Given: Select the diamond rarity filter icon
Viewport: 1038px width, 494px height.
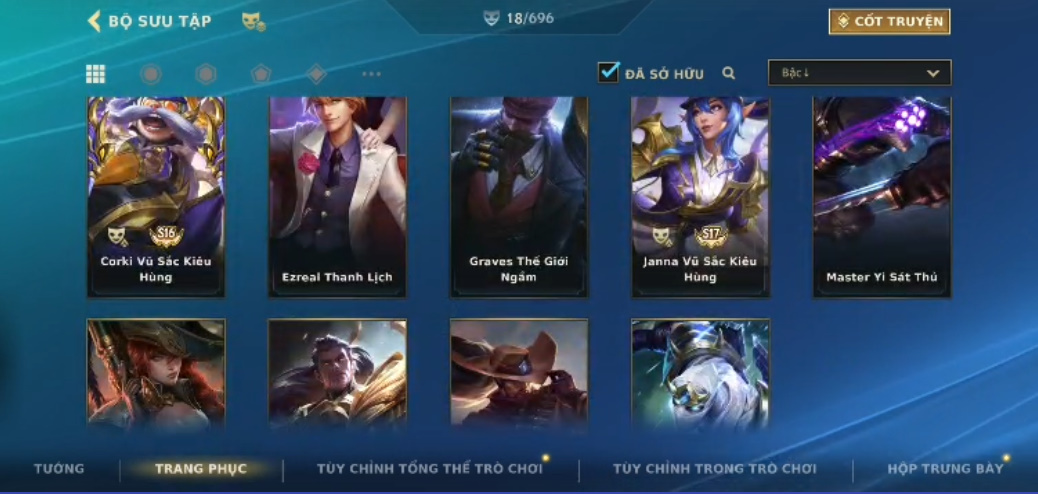Looking at the screenshot, I should (316, 74).
